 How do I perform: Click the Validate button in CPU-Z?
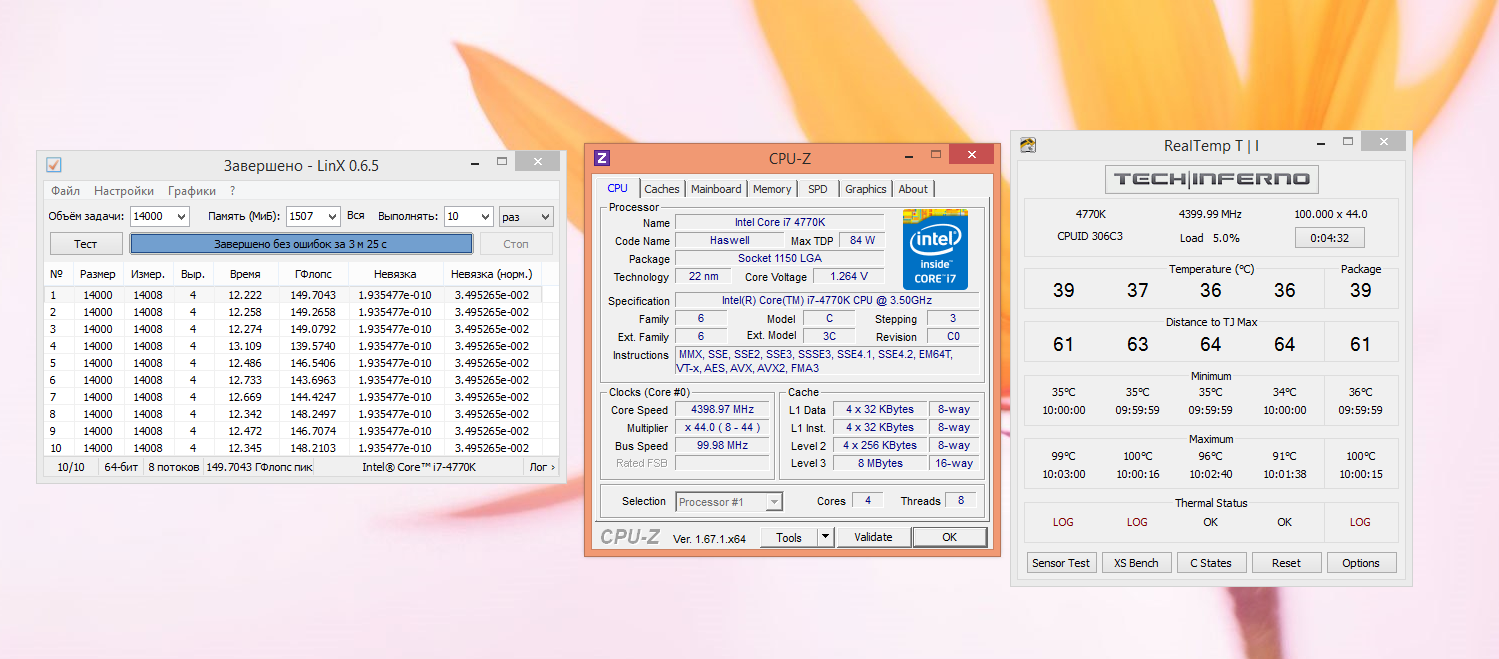pyautogui.click(x=873, y=537)
